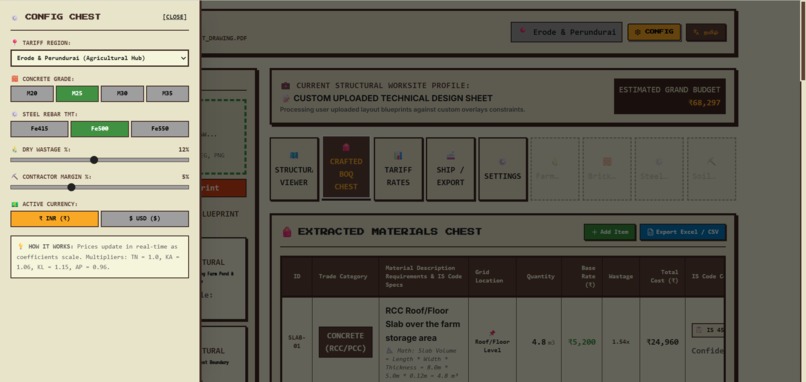Select the dimmed Steel slot
This screenshot has width=806, height=382.
(x=659, y=169)
